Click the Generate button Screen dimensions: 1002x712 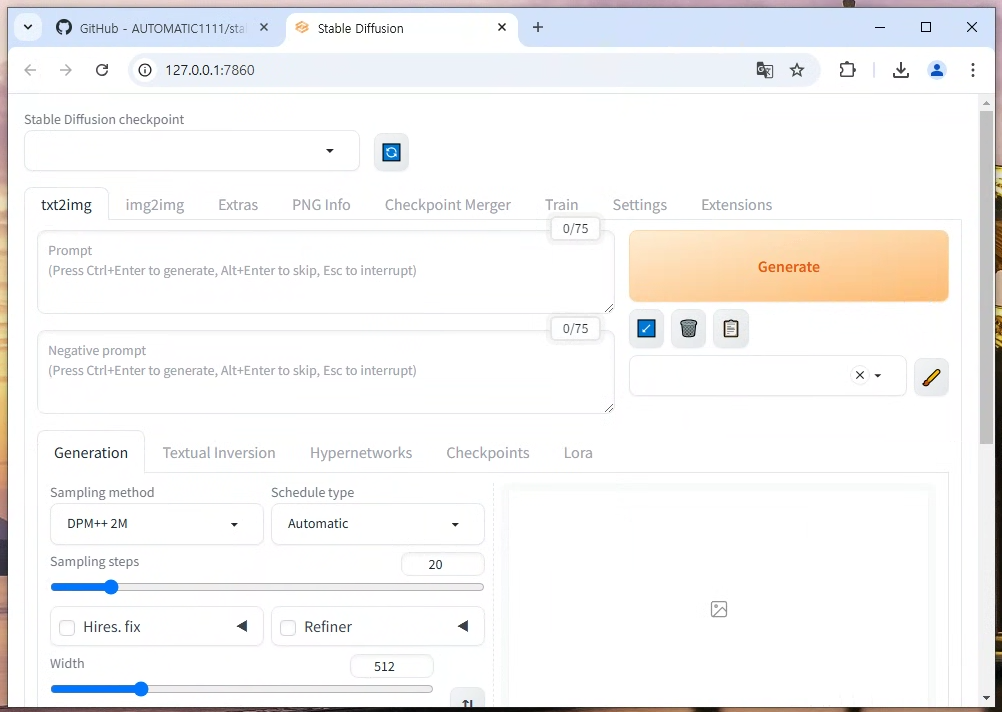tap(789, 267)
